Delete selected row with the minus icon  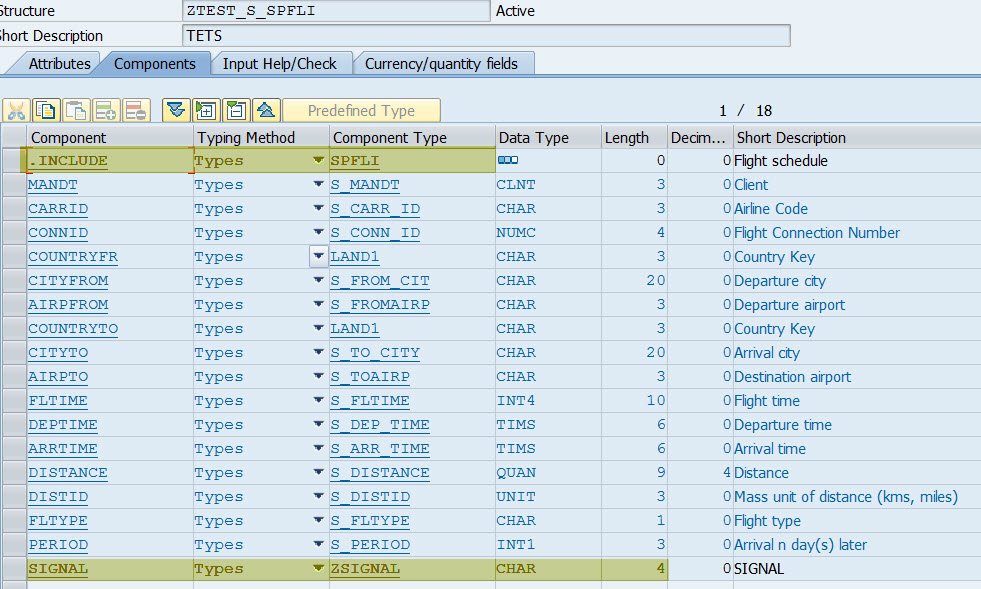(x=134, y=110)
